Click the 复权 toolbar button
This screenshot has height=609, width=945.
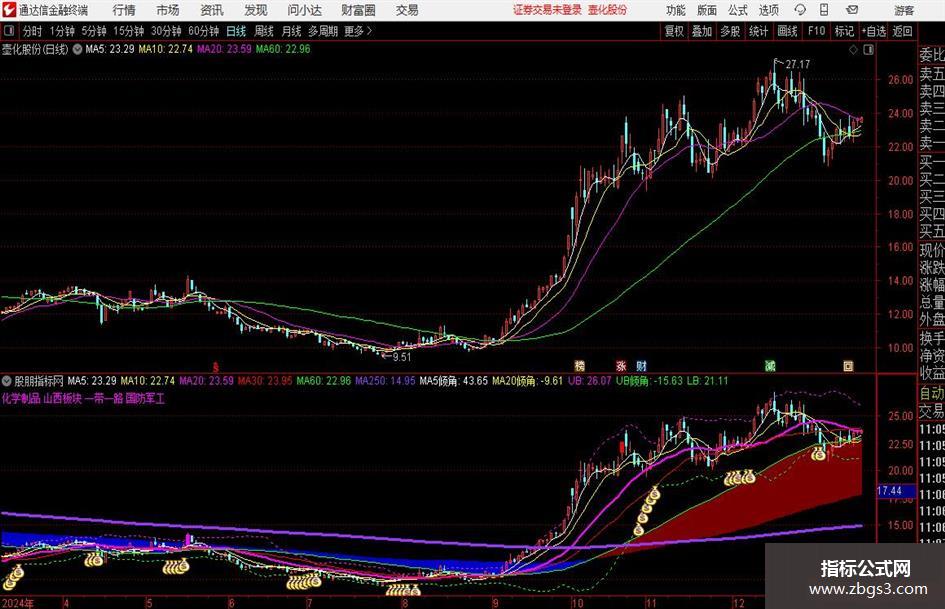(674, 31)
